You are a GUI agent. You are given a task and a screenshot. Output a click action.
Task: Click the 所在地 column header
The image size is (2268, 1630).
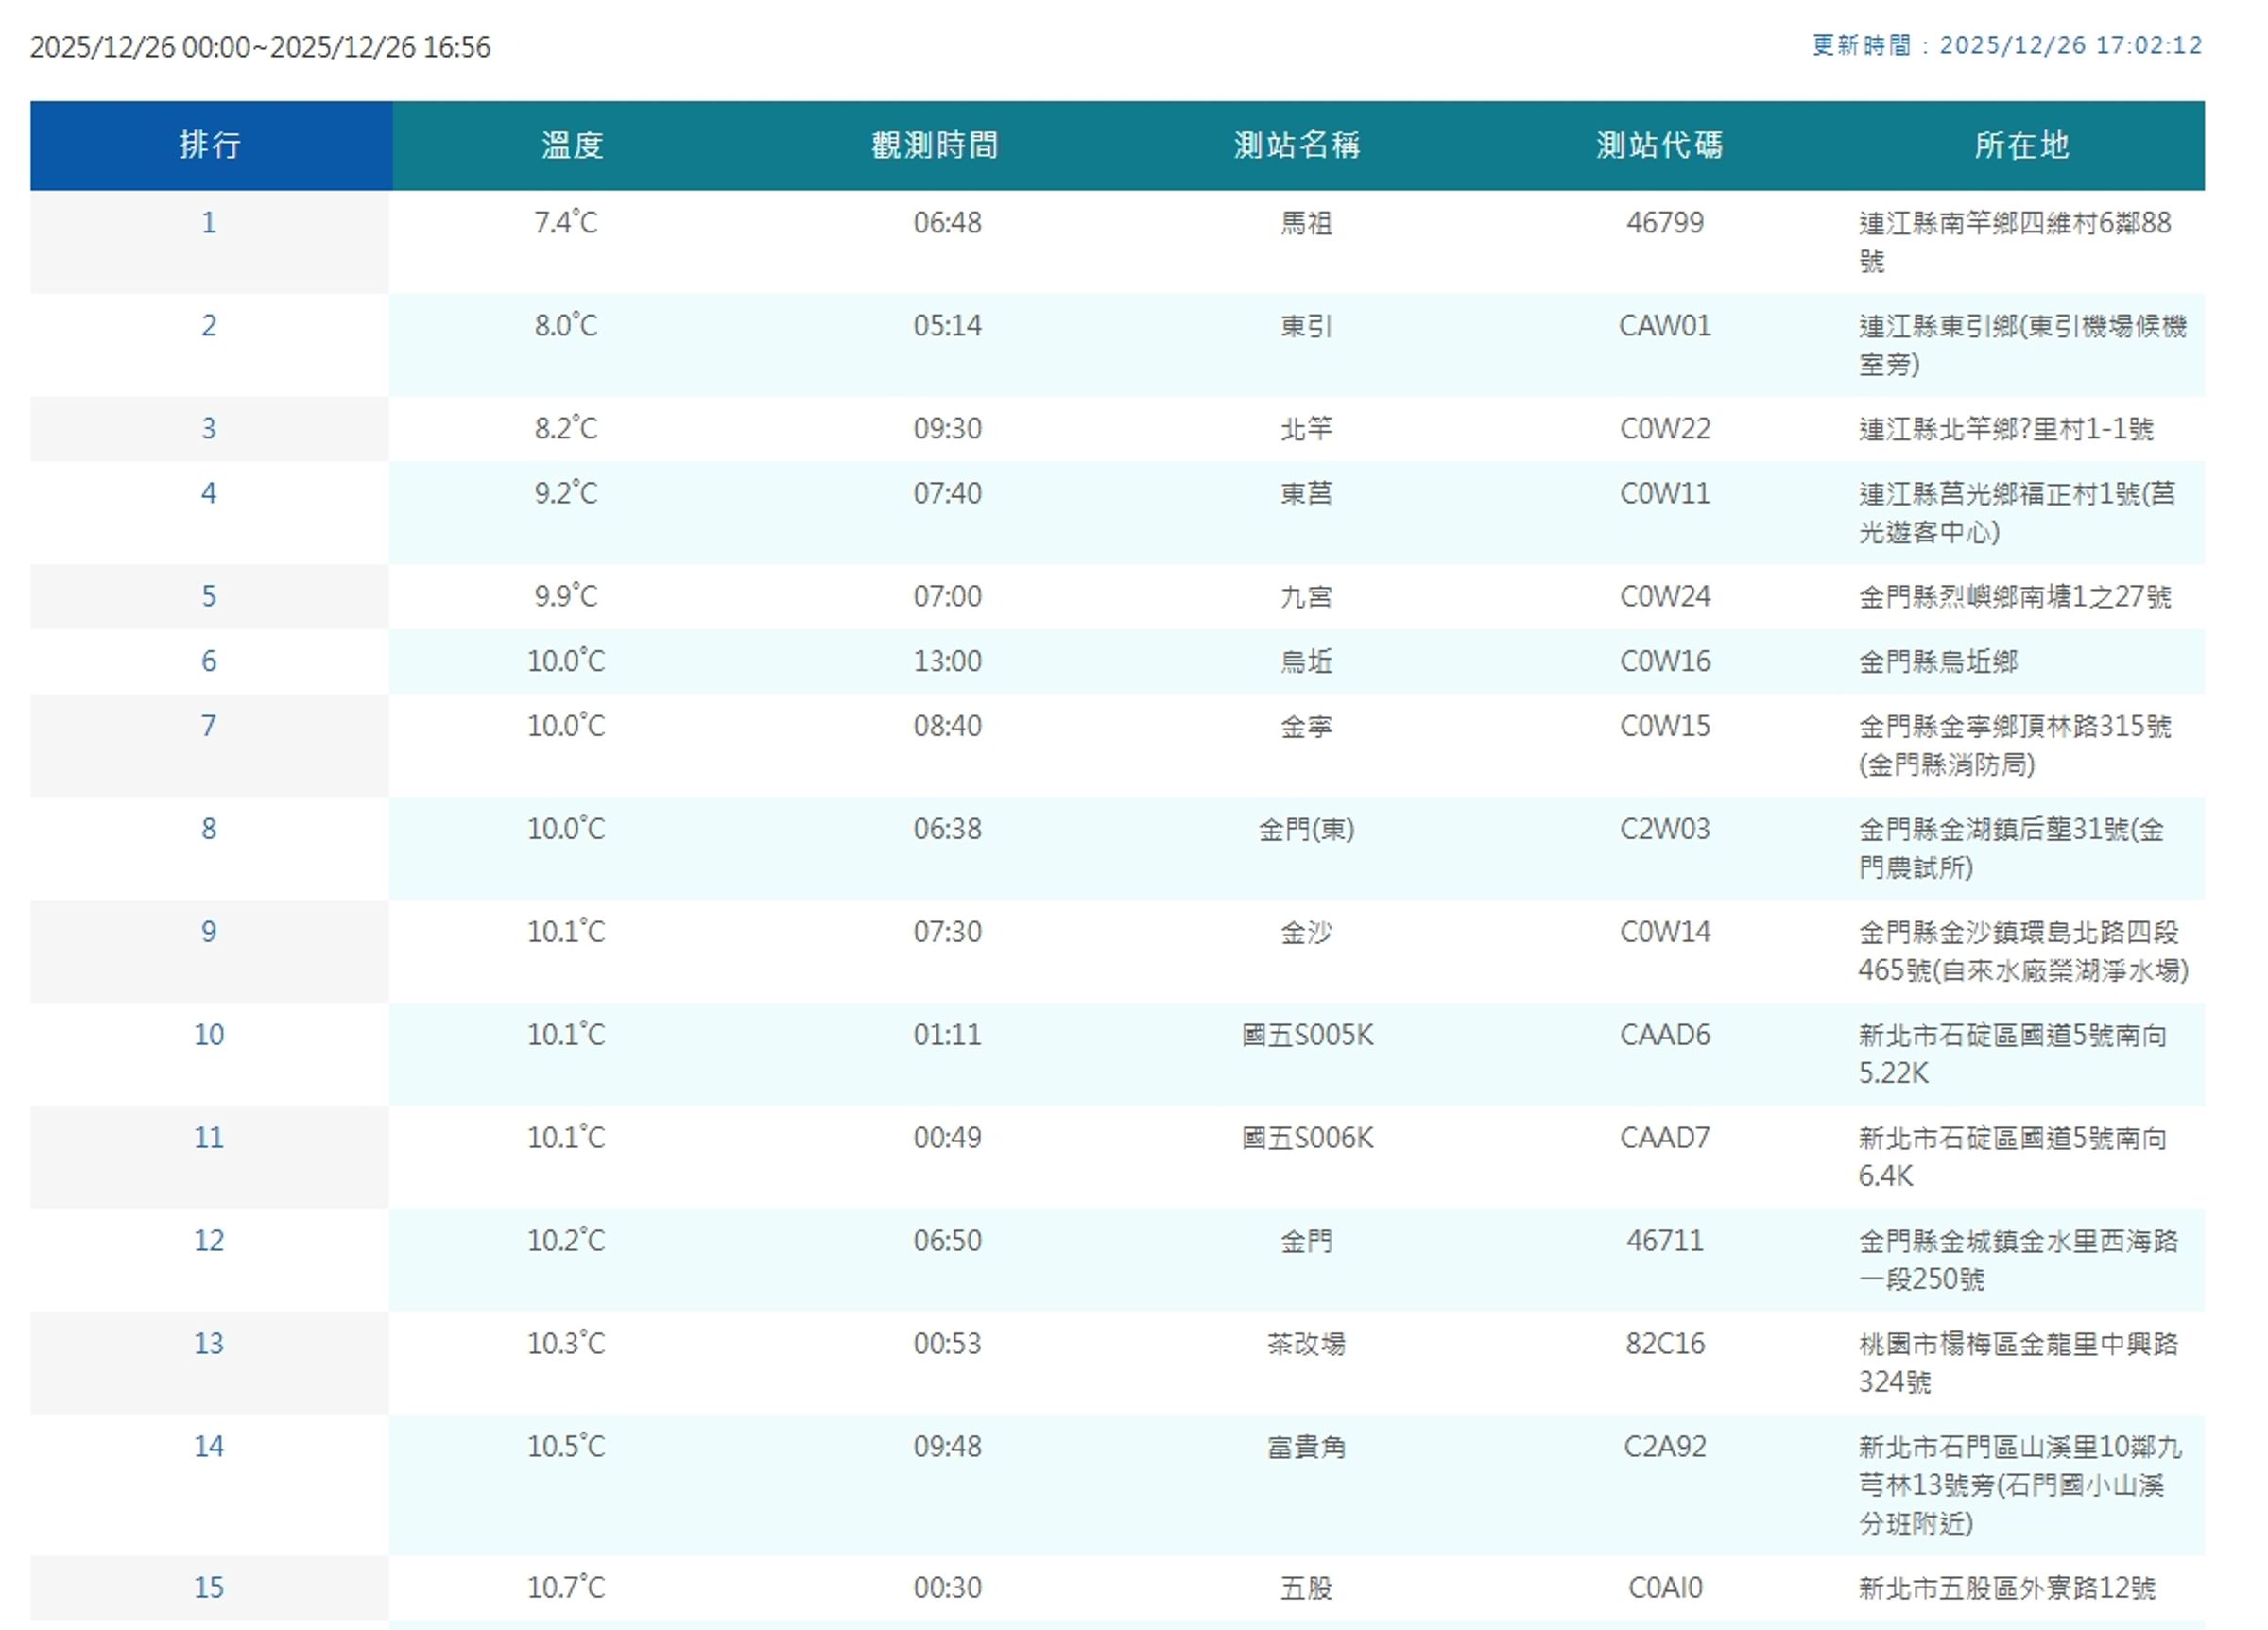[2021, 145]
